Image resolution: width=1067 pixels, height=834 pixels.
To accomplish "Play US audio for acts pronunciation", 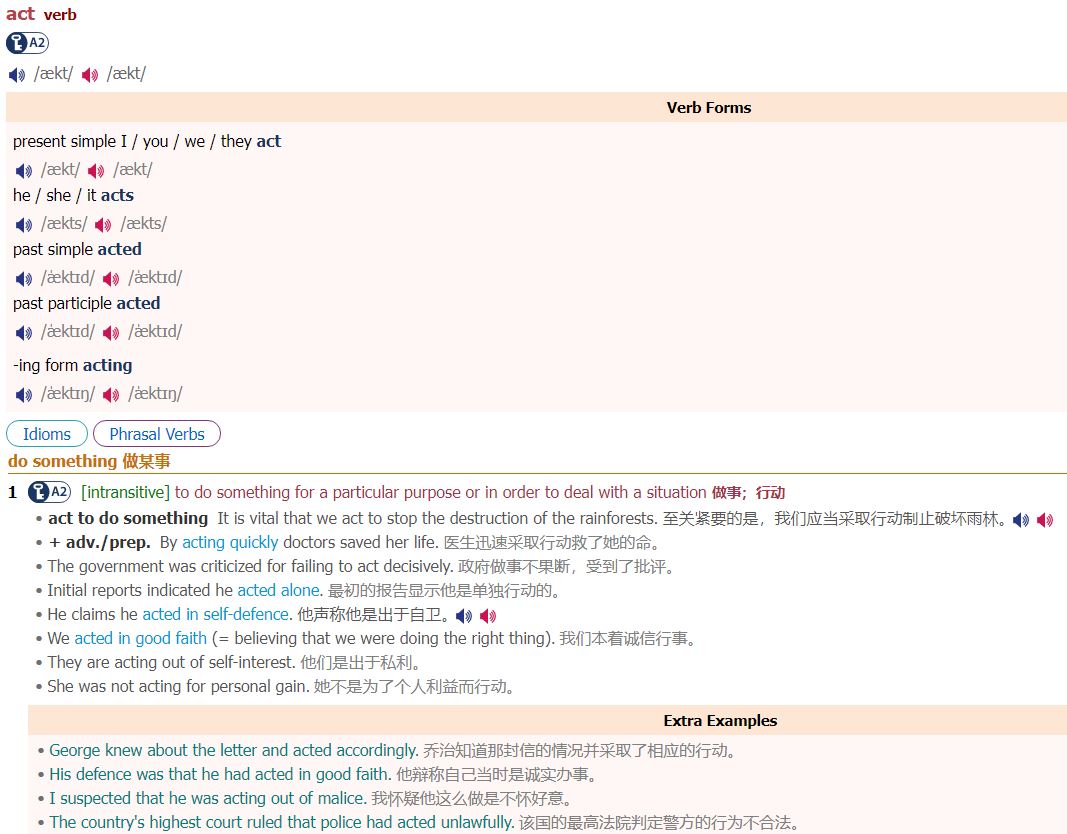I will click(x=103, y=224).
